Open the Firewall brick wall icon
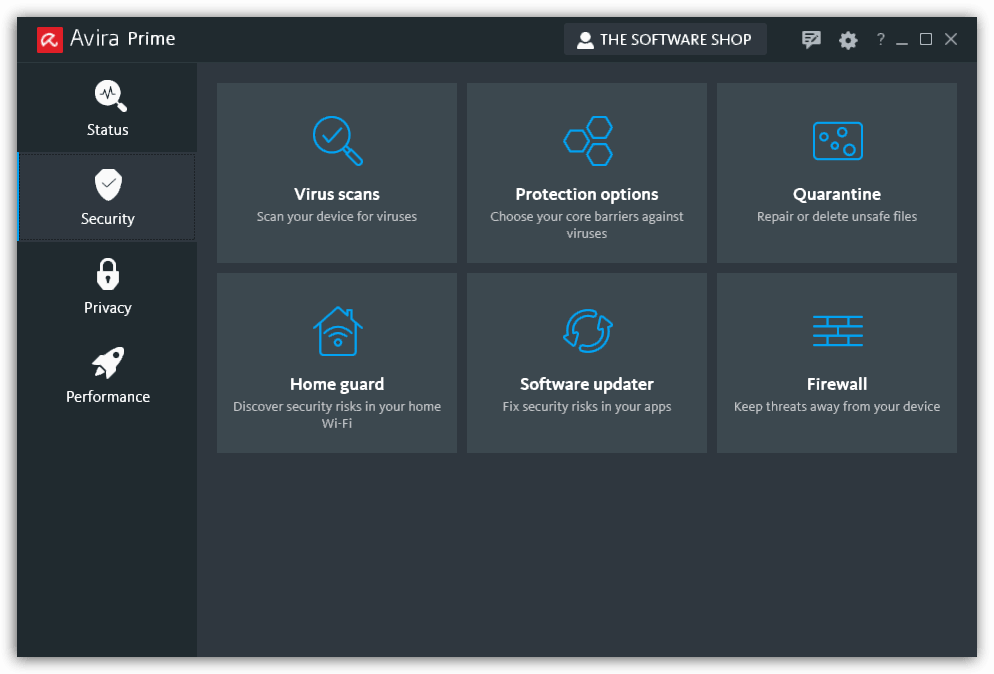The height and width of the screenshot is (674, 994). tap(837, 331)
